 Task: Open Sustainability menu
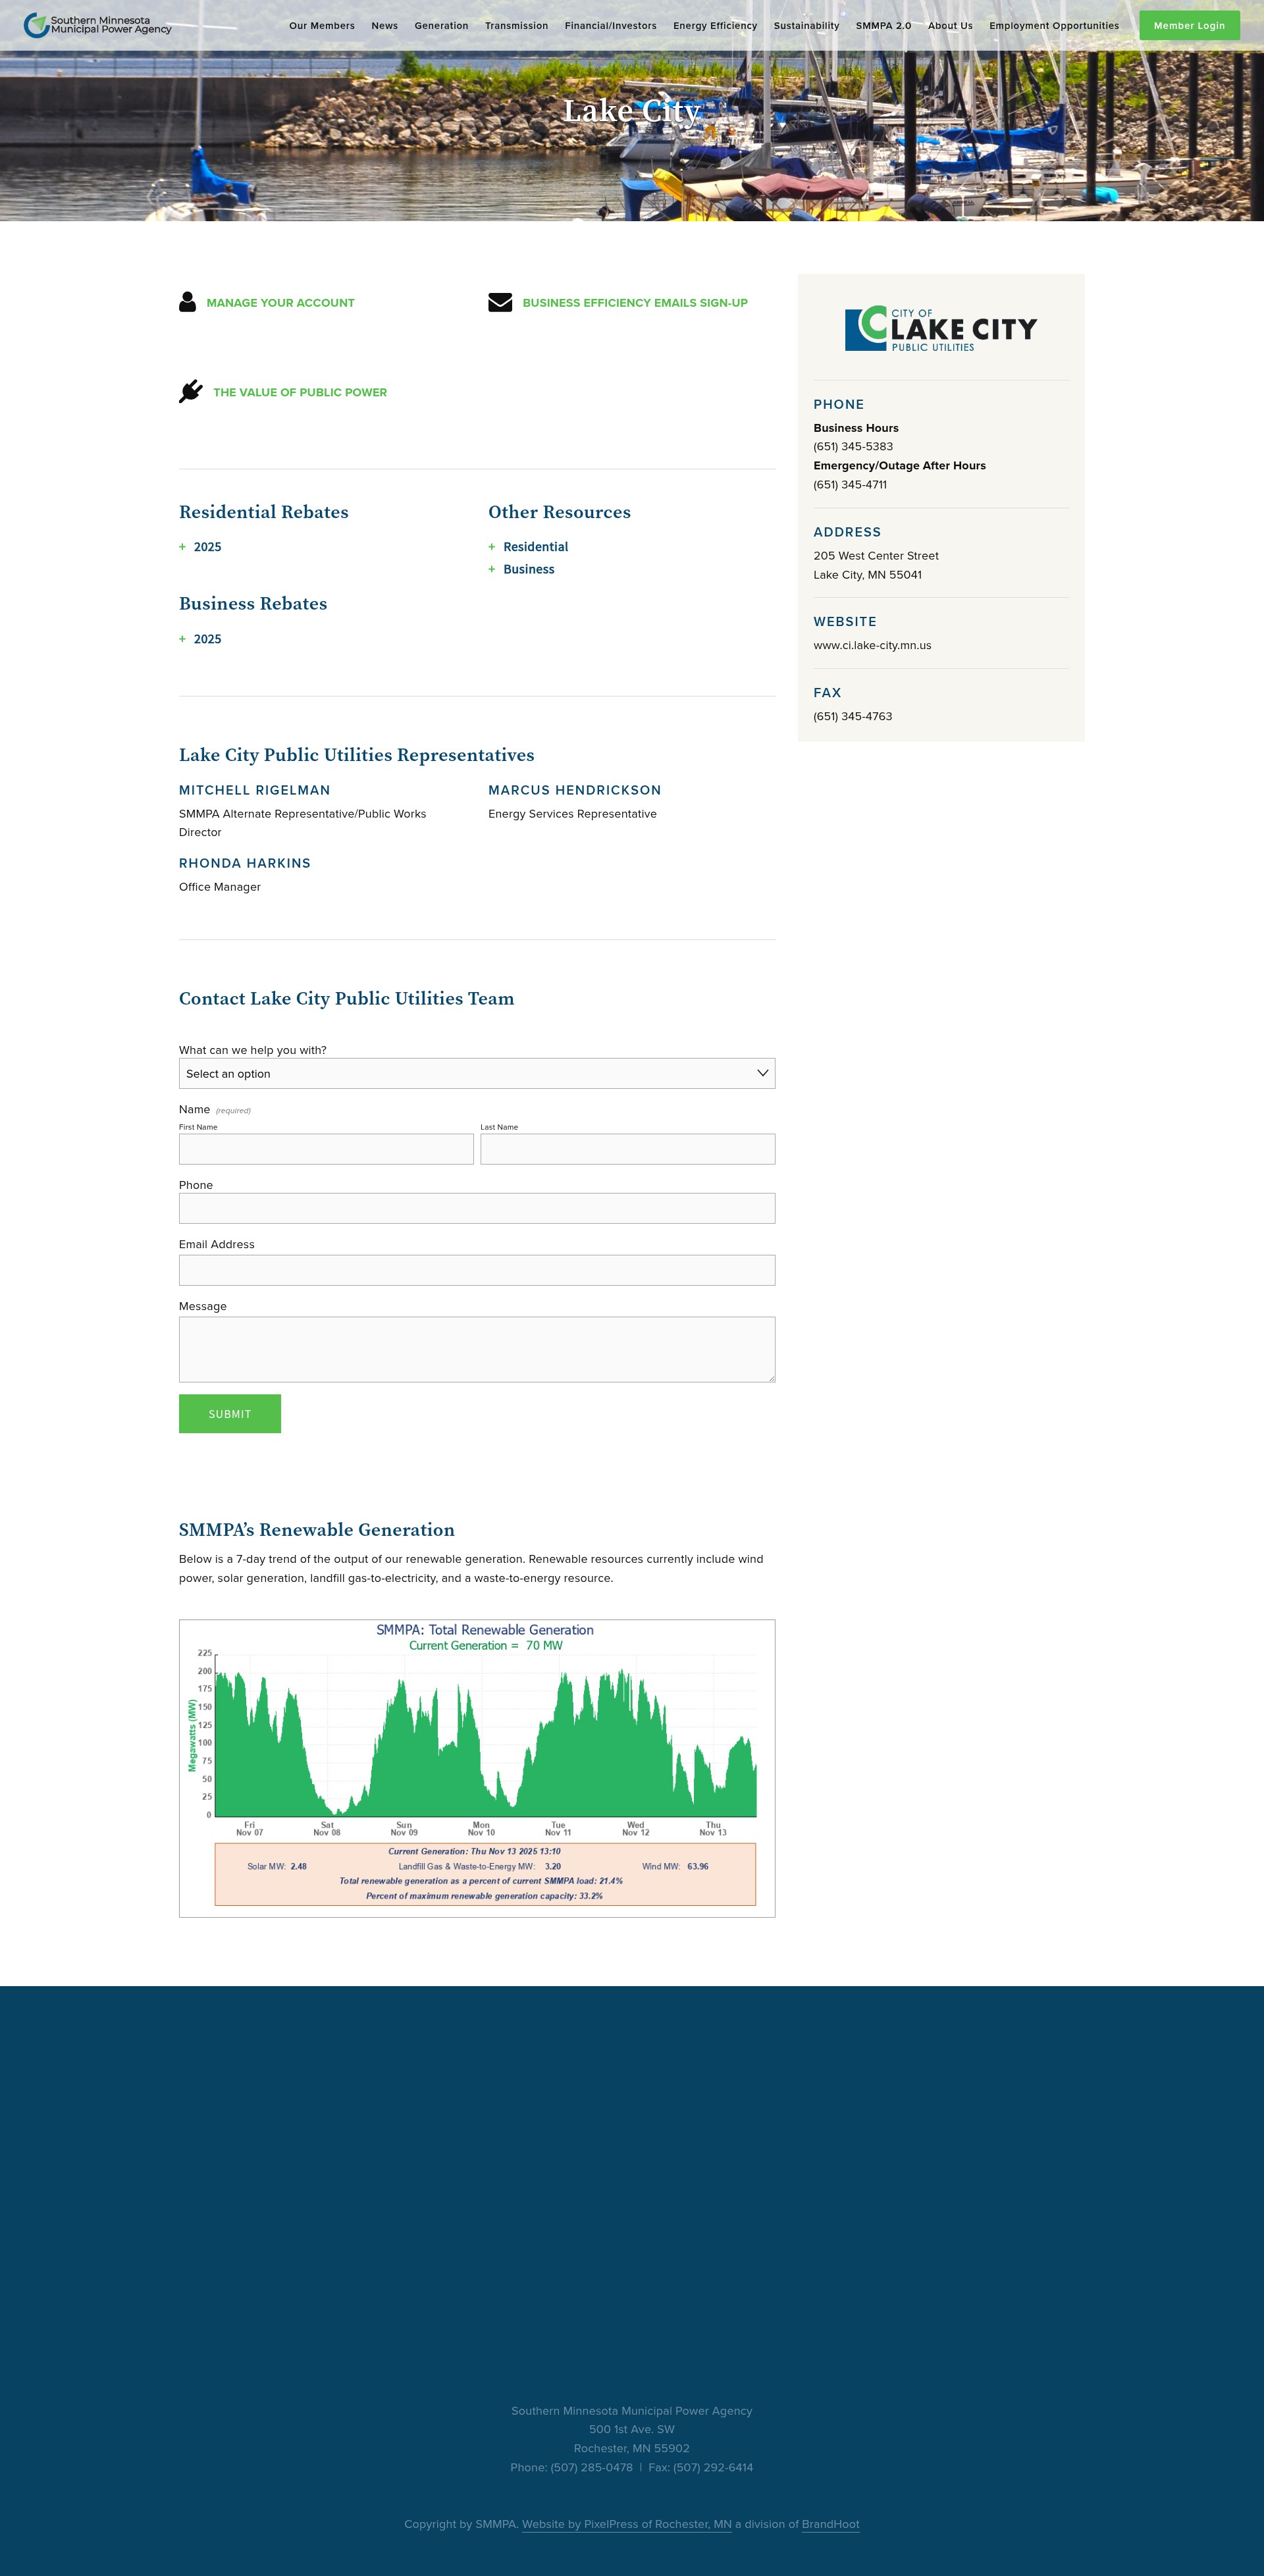(x=806, y=26)
